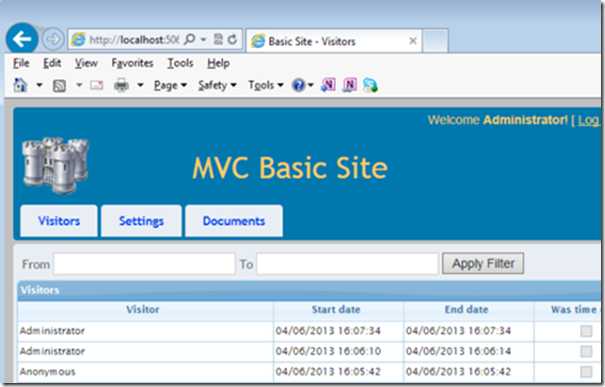Open a new blank browser tab
This screenshot has width=605, height=387.
[435, 41]
